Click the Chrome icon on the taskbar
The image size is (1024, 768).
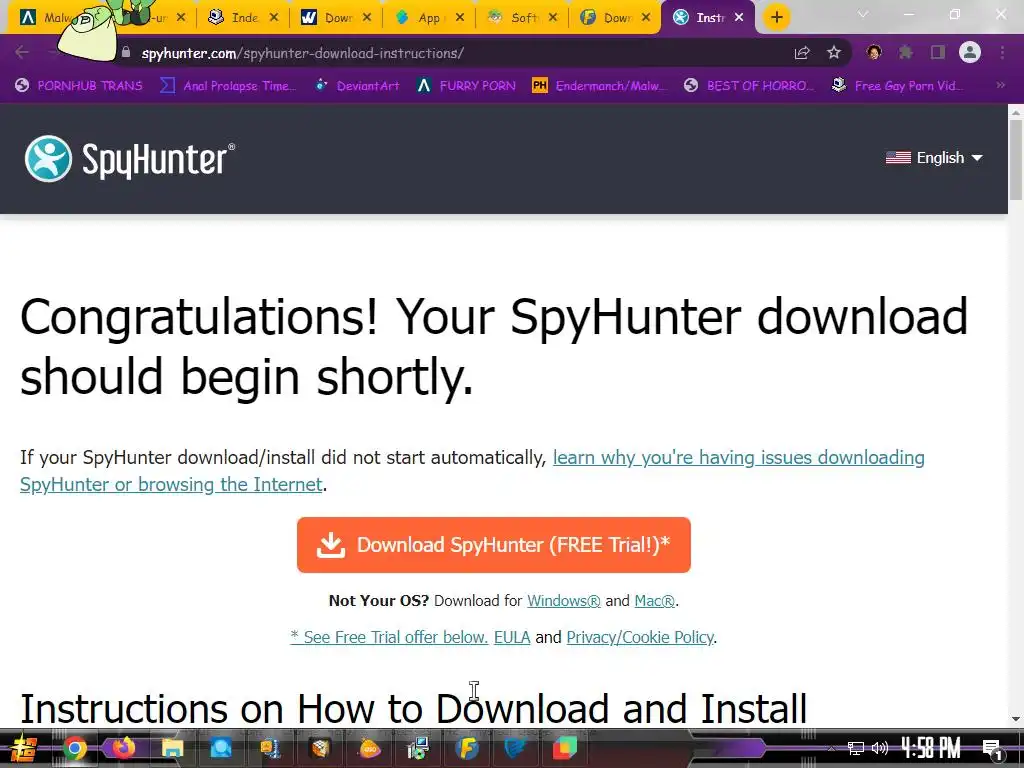click(x=74, y=748)
